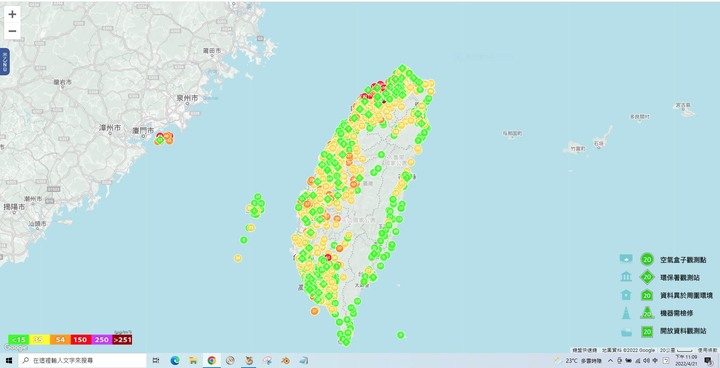Select the red 150 color scale swatch
Image resolution: width=720 pixels, height=368 pixels.
click(80, 340)
